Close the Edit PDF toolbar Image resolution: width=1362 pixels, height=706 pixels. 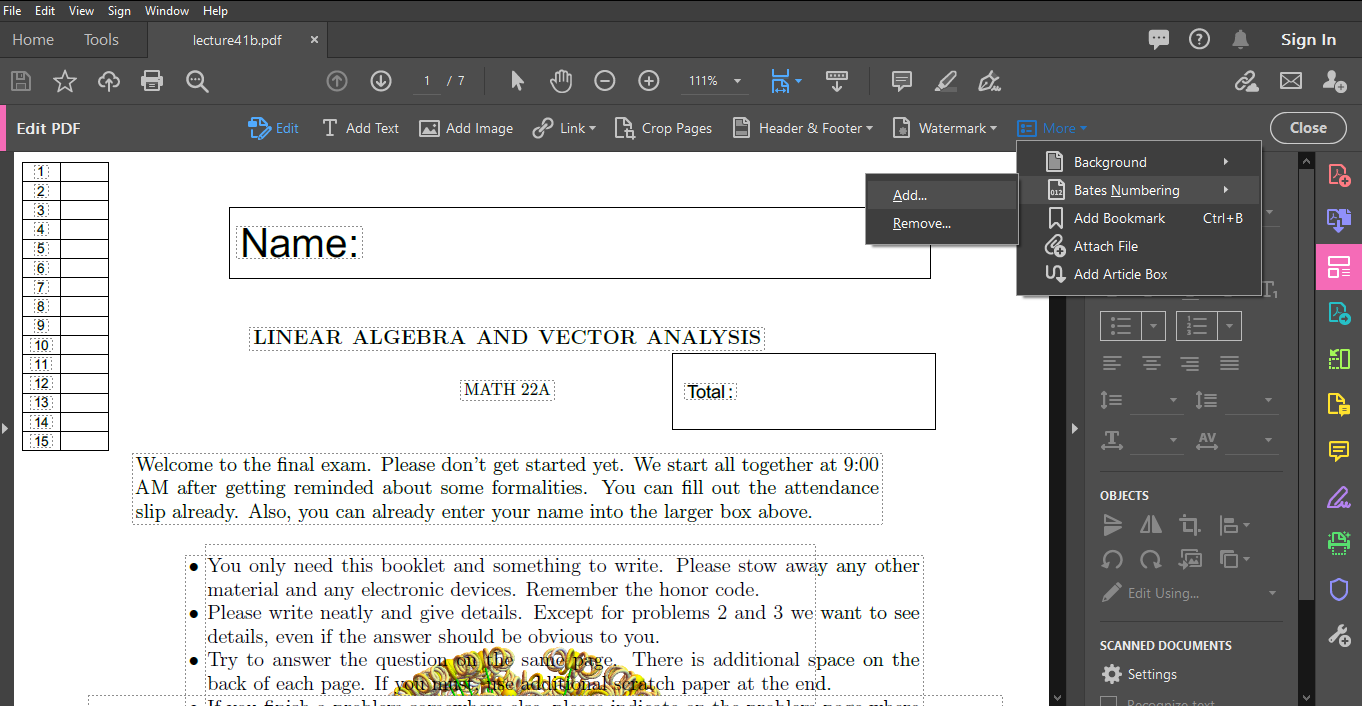pyautogui.click(x=1308, y=128)
